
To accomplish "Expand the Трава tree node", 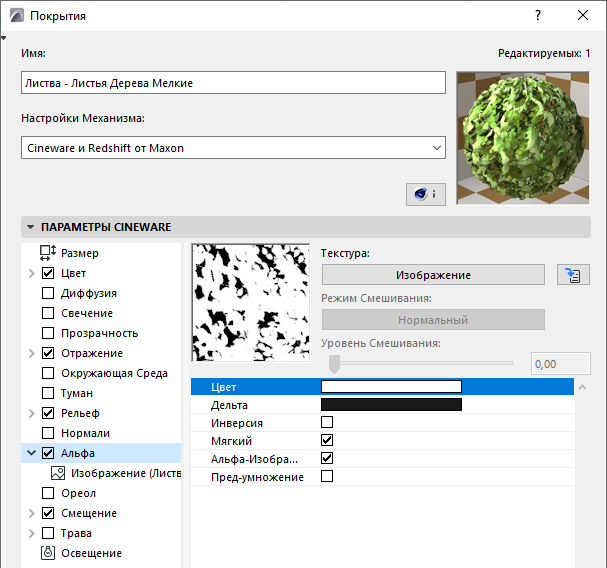I will (32, 533).
